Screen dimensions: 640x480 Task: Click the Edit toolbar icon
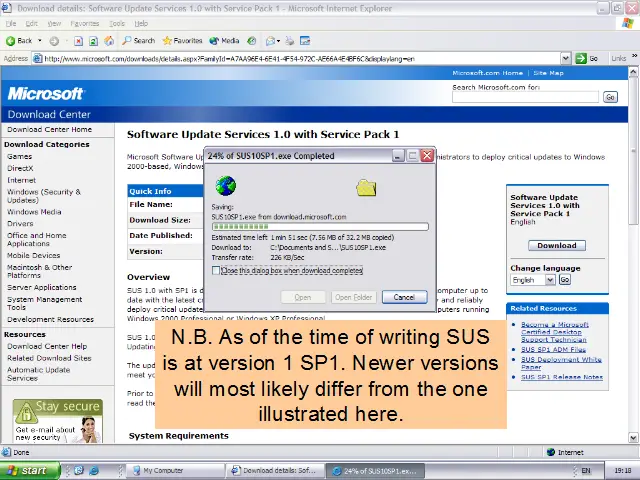305,41
